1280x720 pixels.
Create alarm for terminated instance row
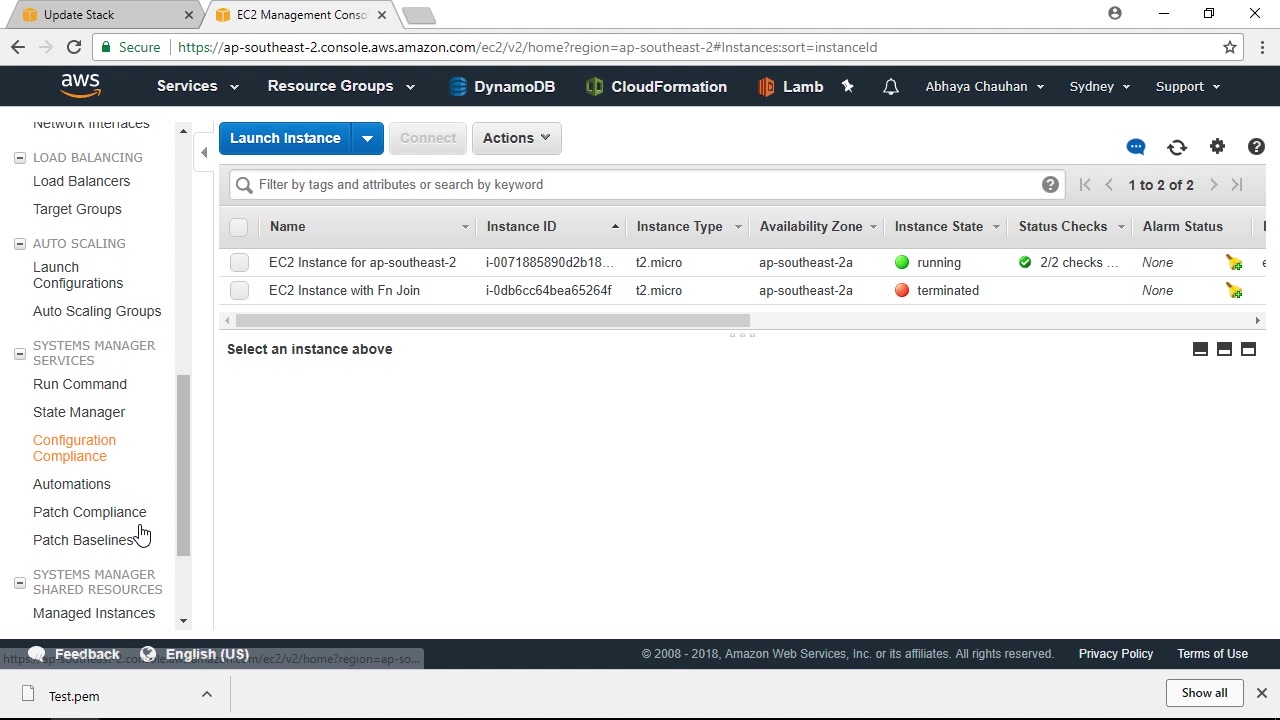pyautogui.click(x=1234, y=291)
